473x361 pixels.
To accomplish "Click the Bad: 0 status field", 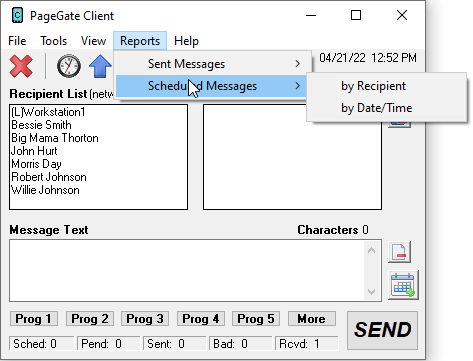I will coord(240,343).
